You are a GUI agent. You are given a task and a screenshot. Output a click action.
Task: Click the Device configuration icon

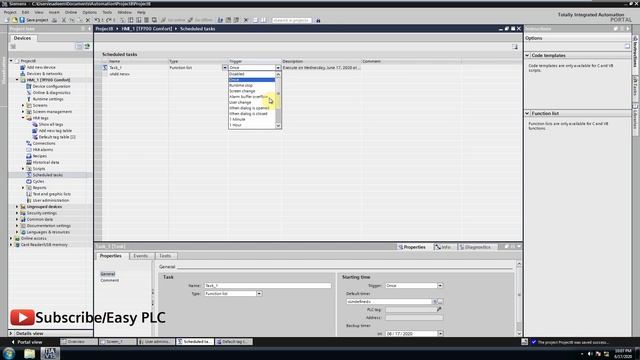29,86
